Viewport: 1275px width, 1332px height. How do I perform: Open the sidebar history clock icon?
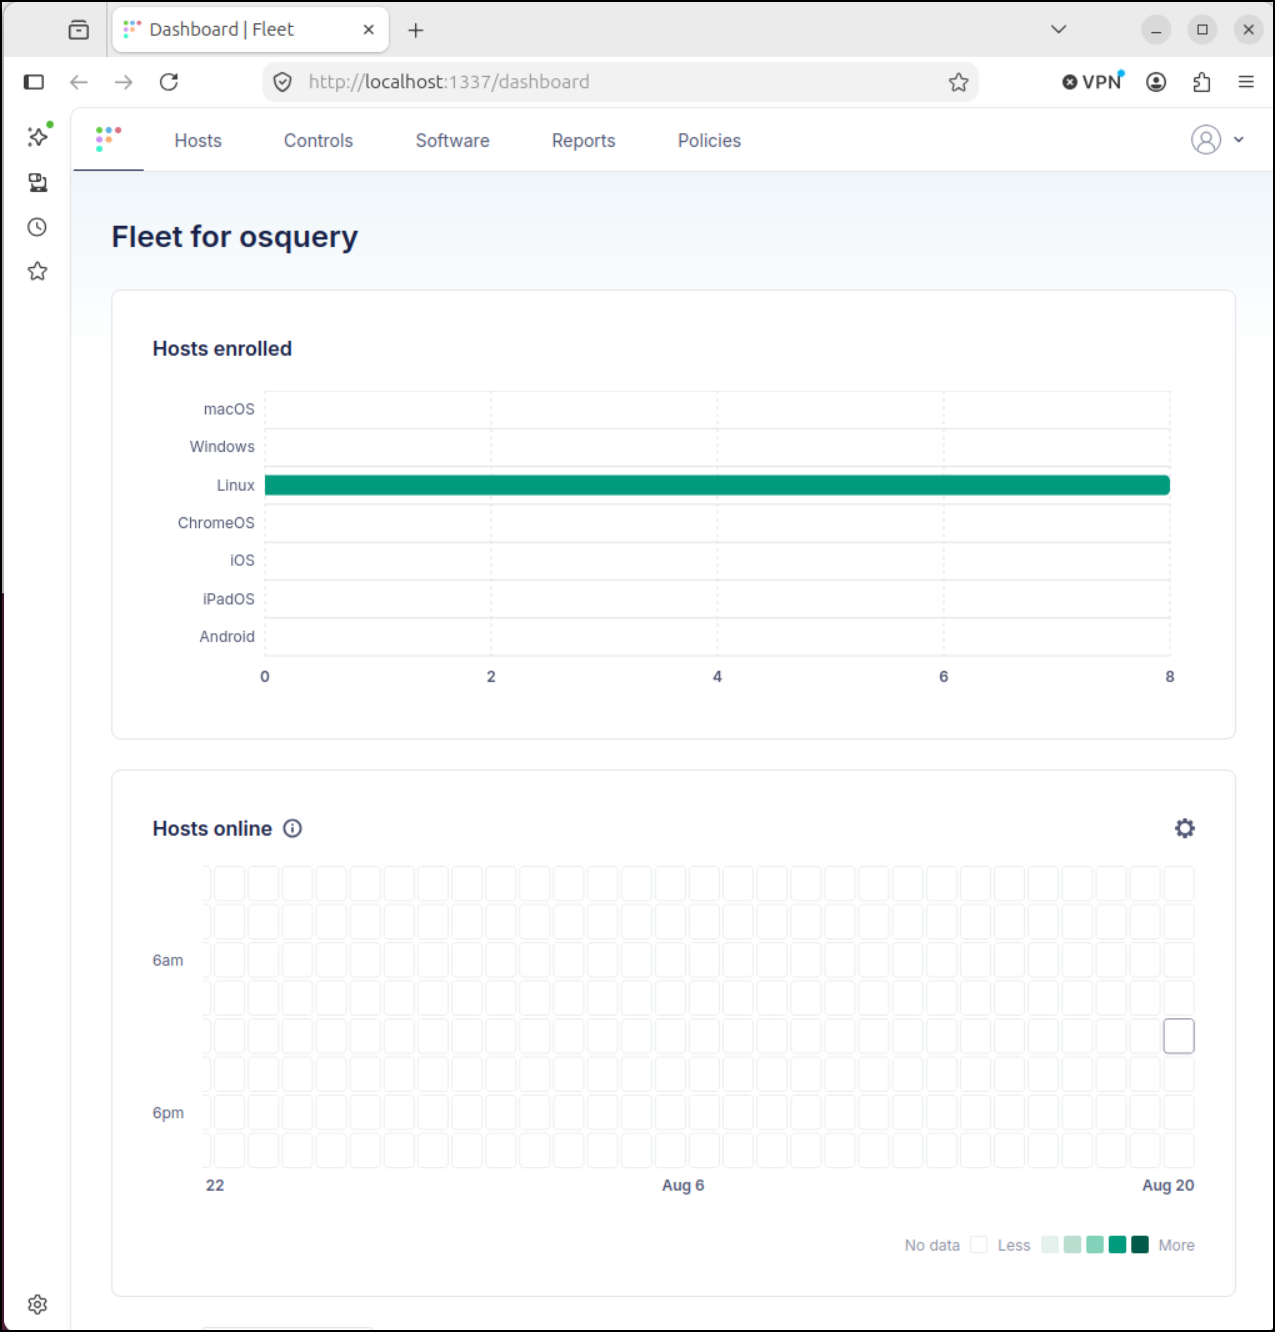point(38,227)
